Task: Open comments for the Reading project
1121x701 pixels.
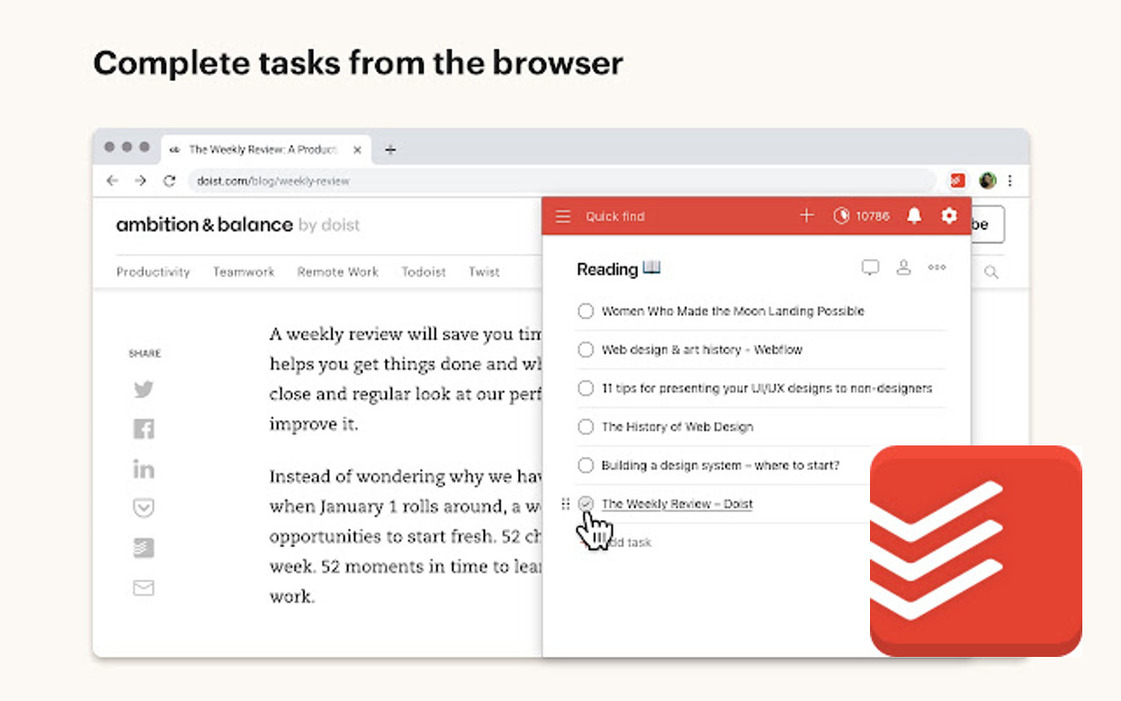Action: click(870, 268)
